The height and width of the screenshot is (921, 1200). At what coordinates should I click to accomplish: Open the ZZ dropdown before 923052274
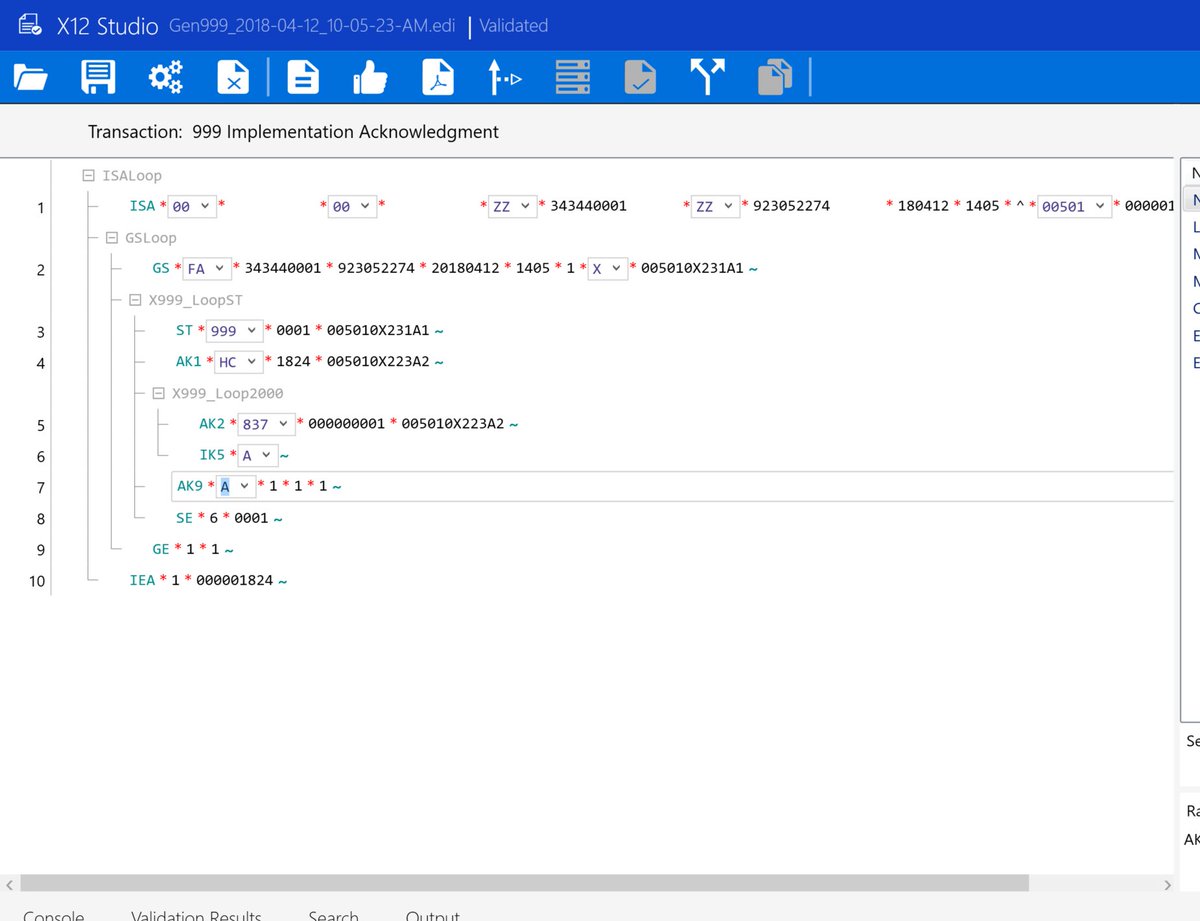716,207
